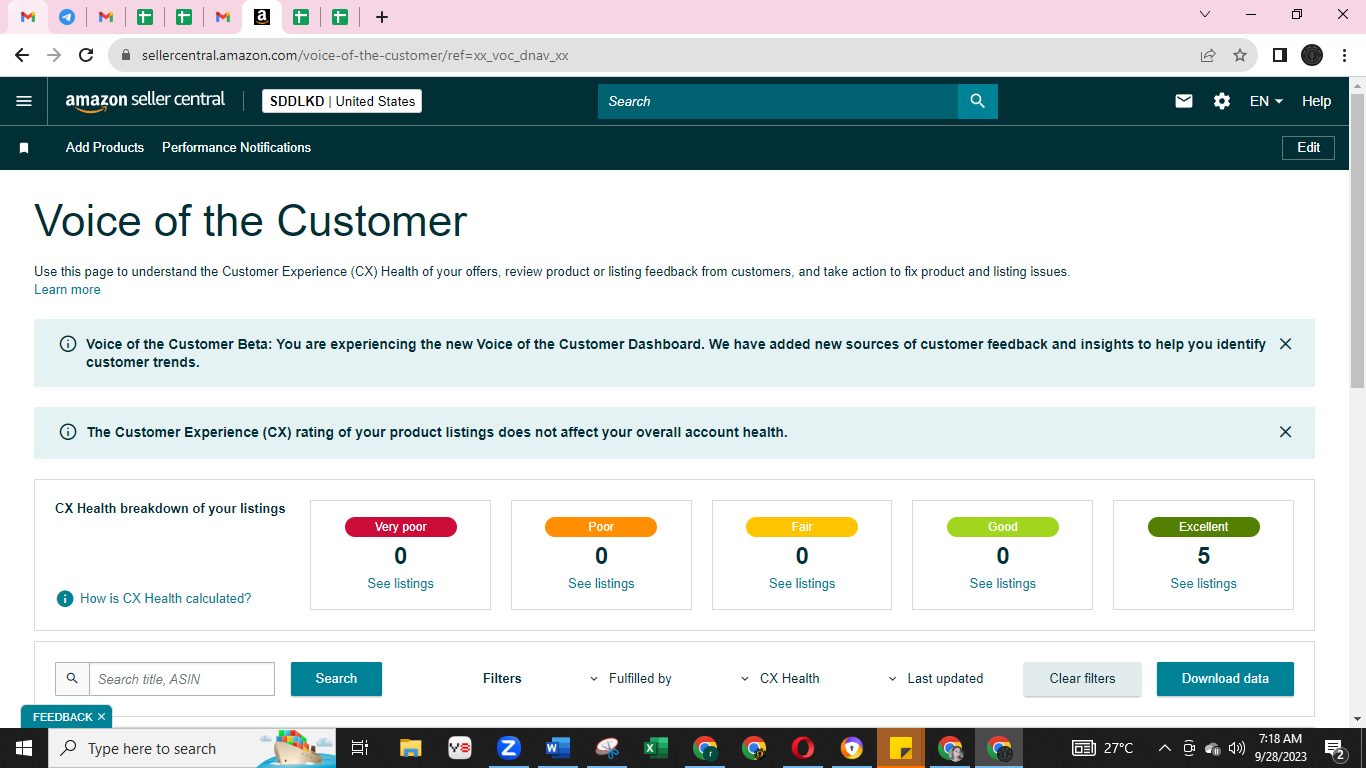Bookmark this page with the star icon
The height and width of the screenshot is (768, 1366).
[1240, 55]
